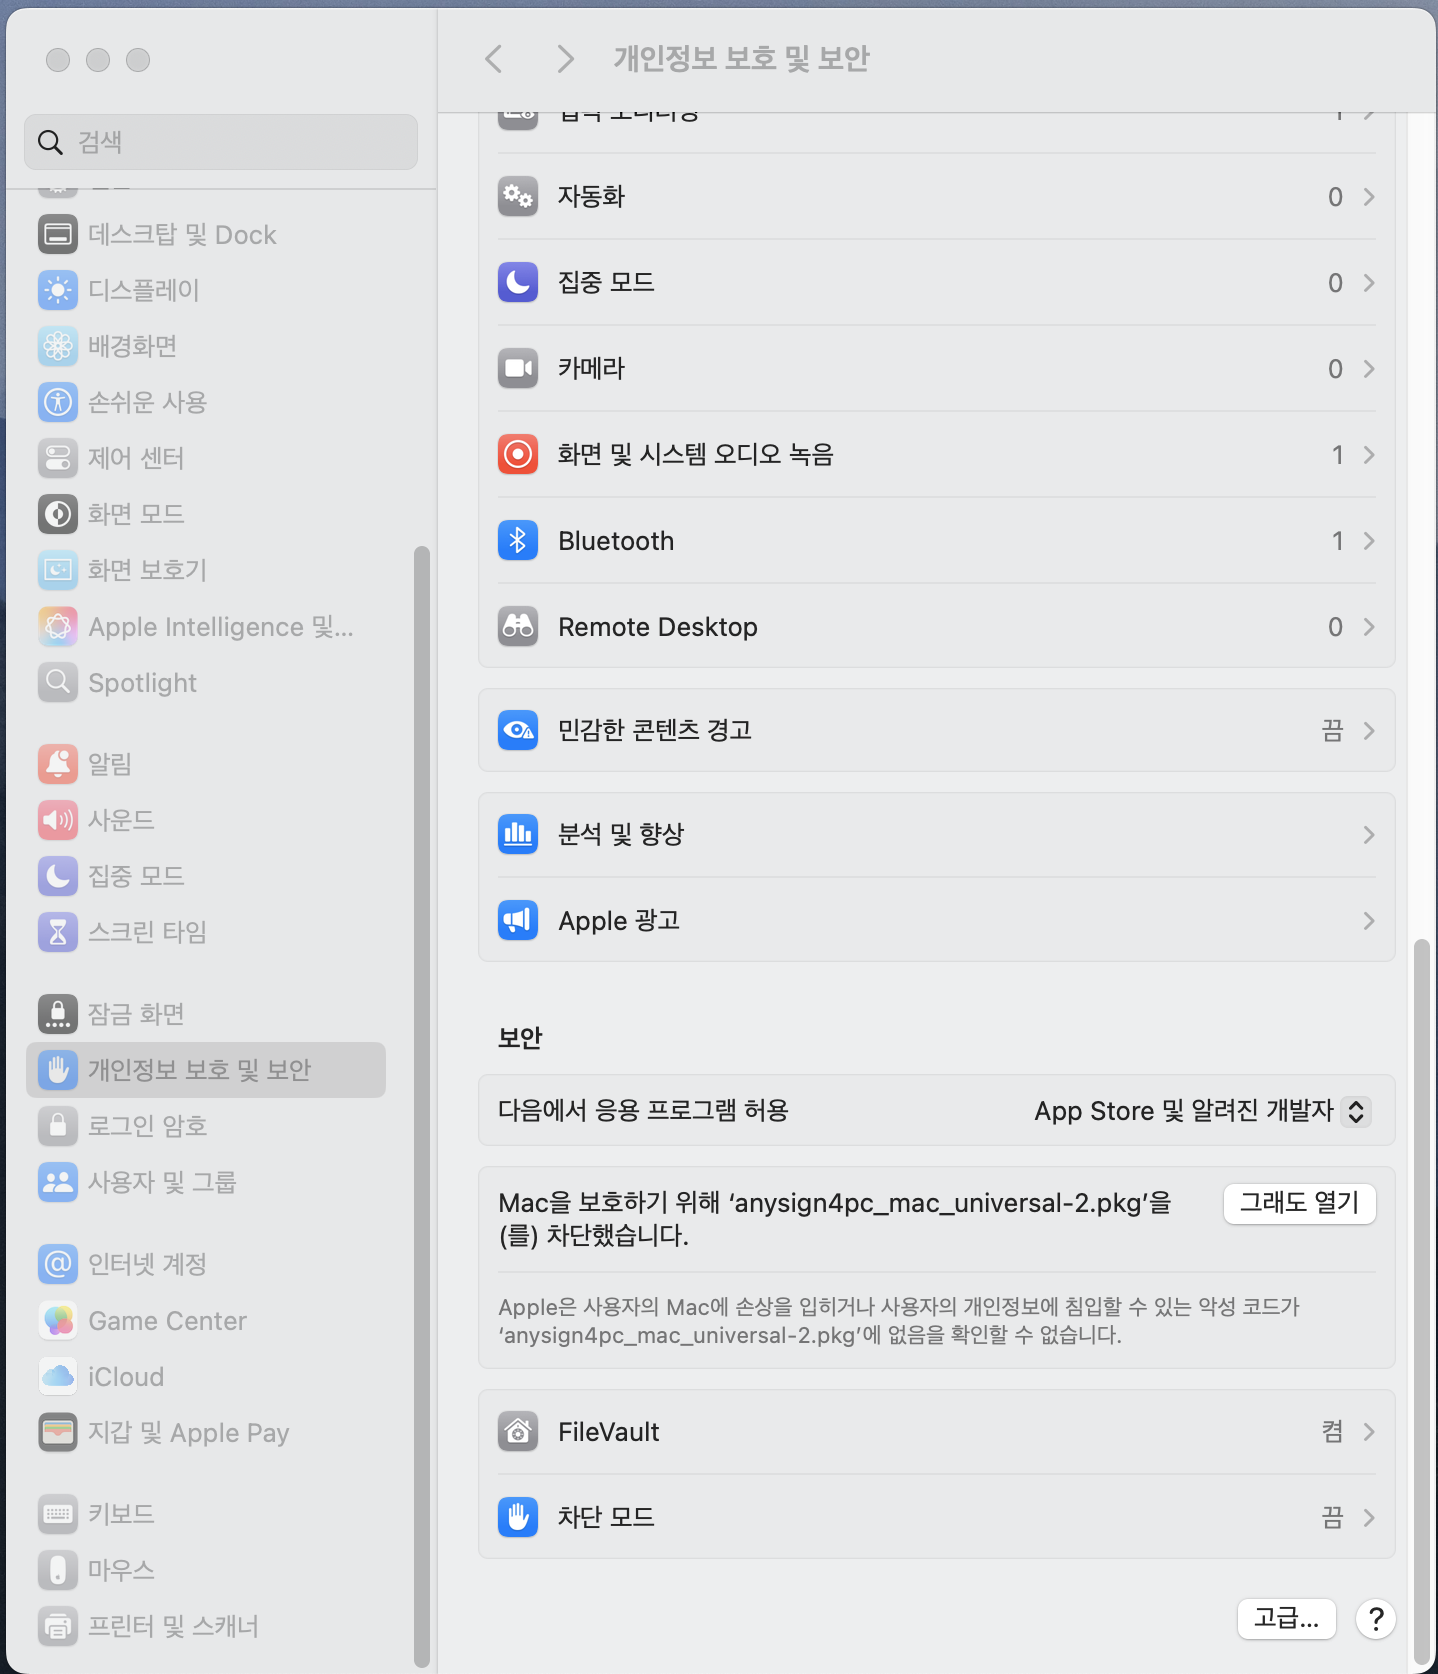Select 마우스 mouse icon
Viewport: 1438px width, 1674px height.
pyautogui.click(x=58, y=1571)
